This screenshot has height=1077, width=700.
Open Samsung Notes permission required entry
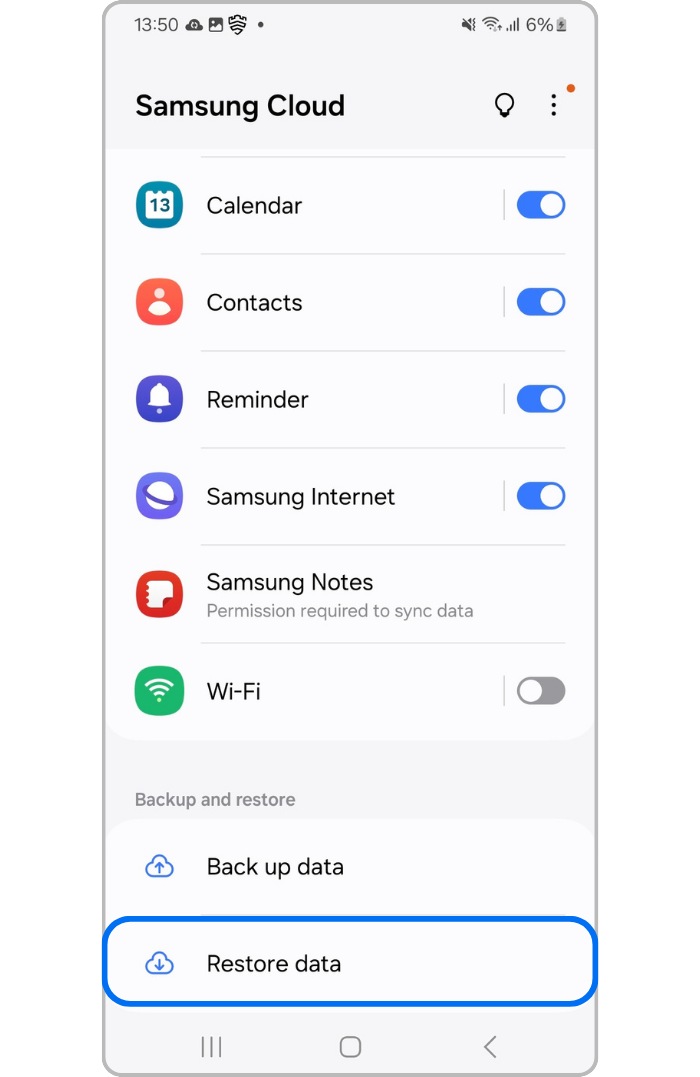coord(350,594)
